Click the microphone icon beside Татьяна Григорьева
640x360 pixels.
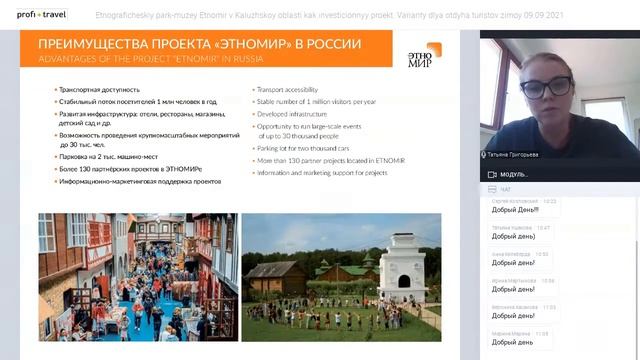(484, 155)
